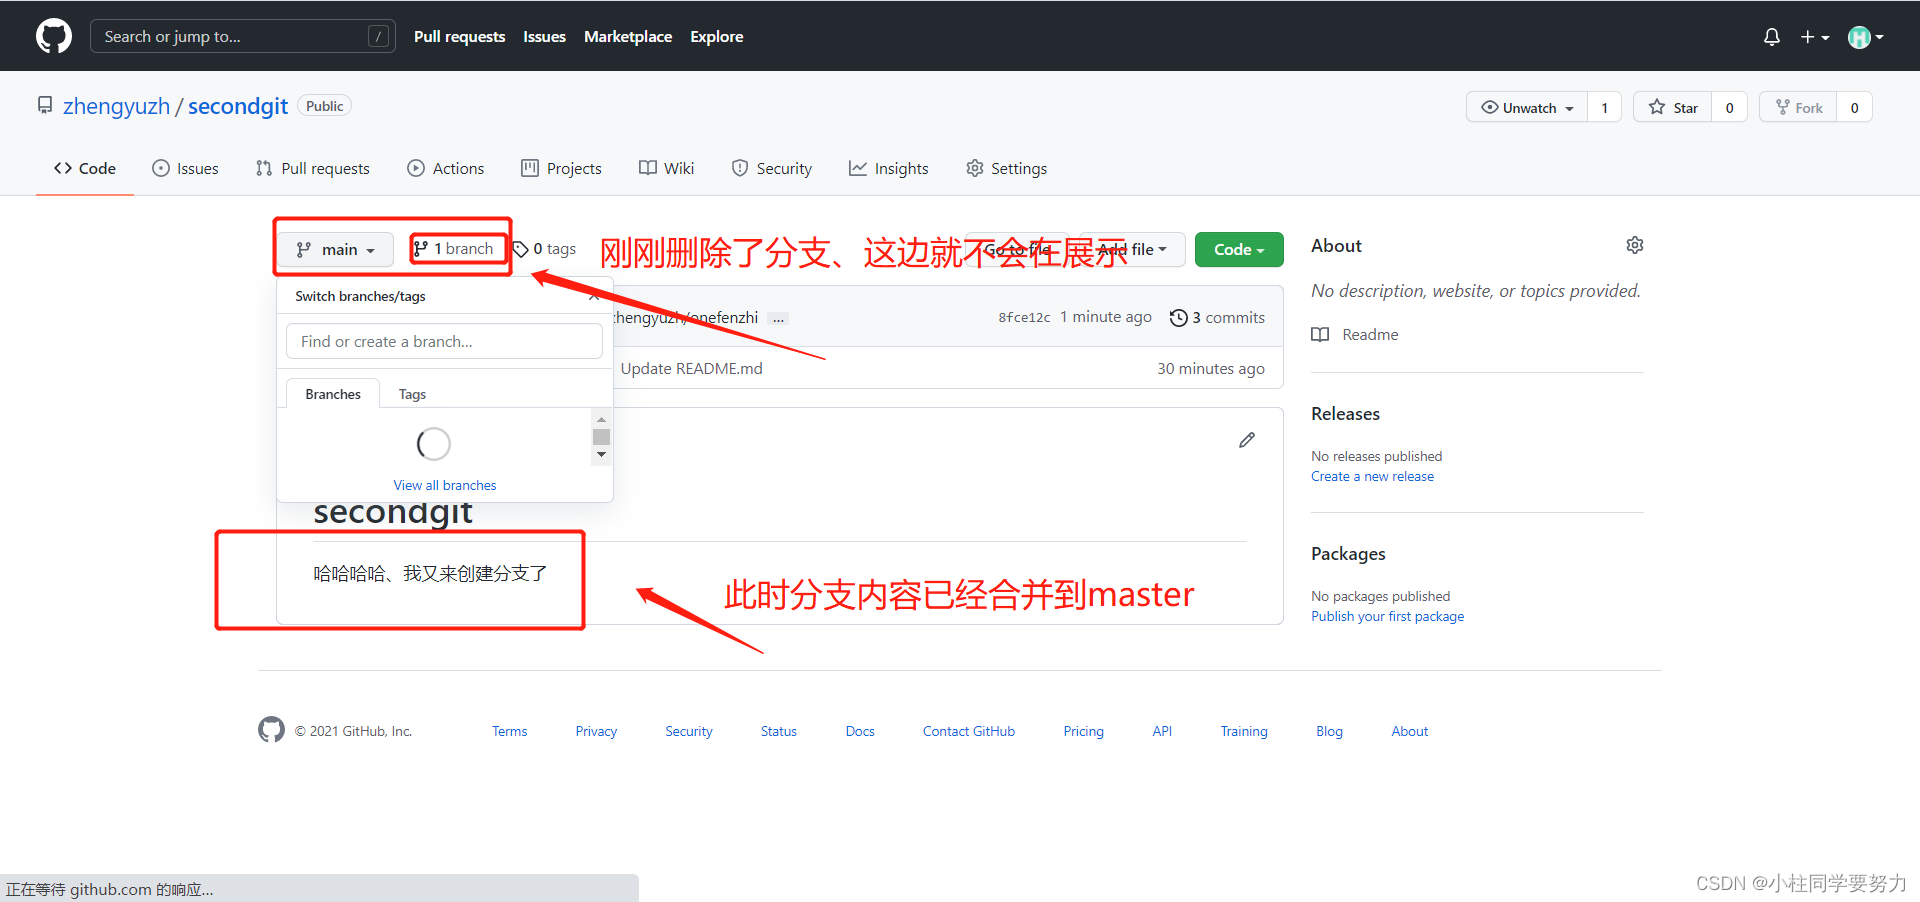The width and height of the screenshot is (1920, 902).
Task: Go to Pull requests in top navigation
Action: [459, 36]
